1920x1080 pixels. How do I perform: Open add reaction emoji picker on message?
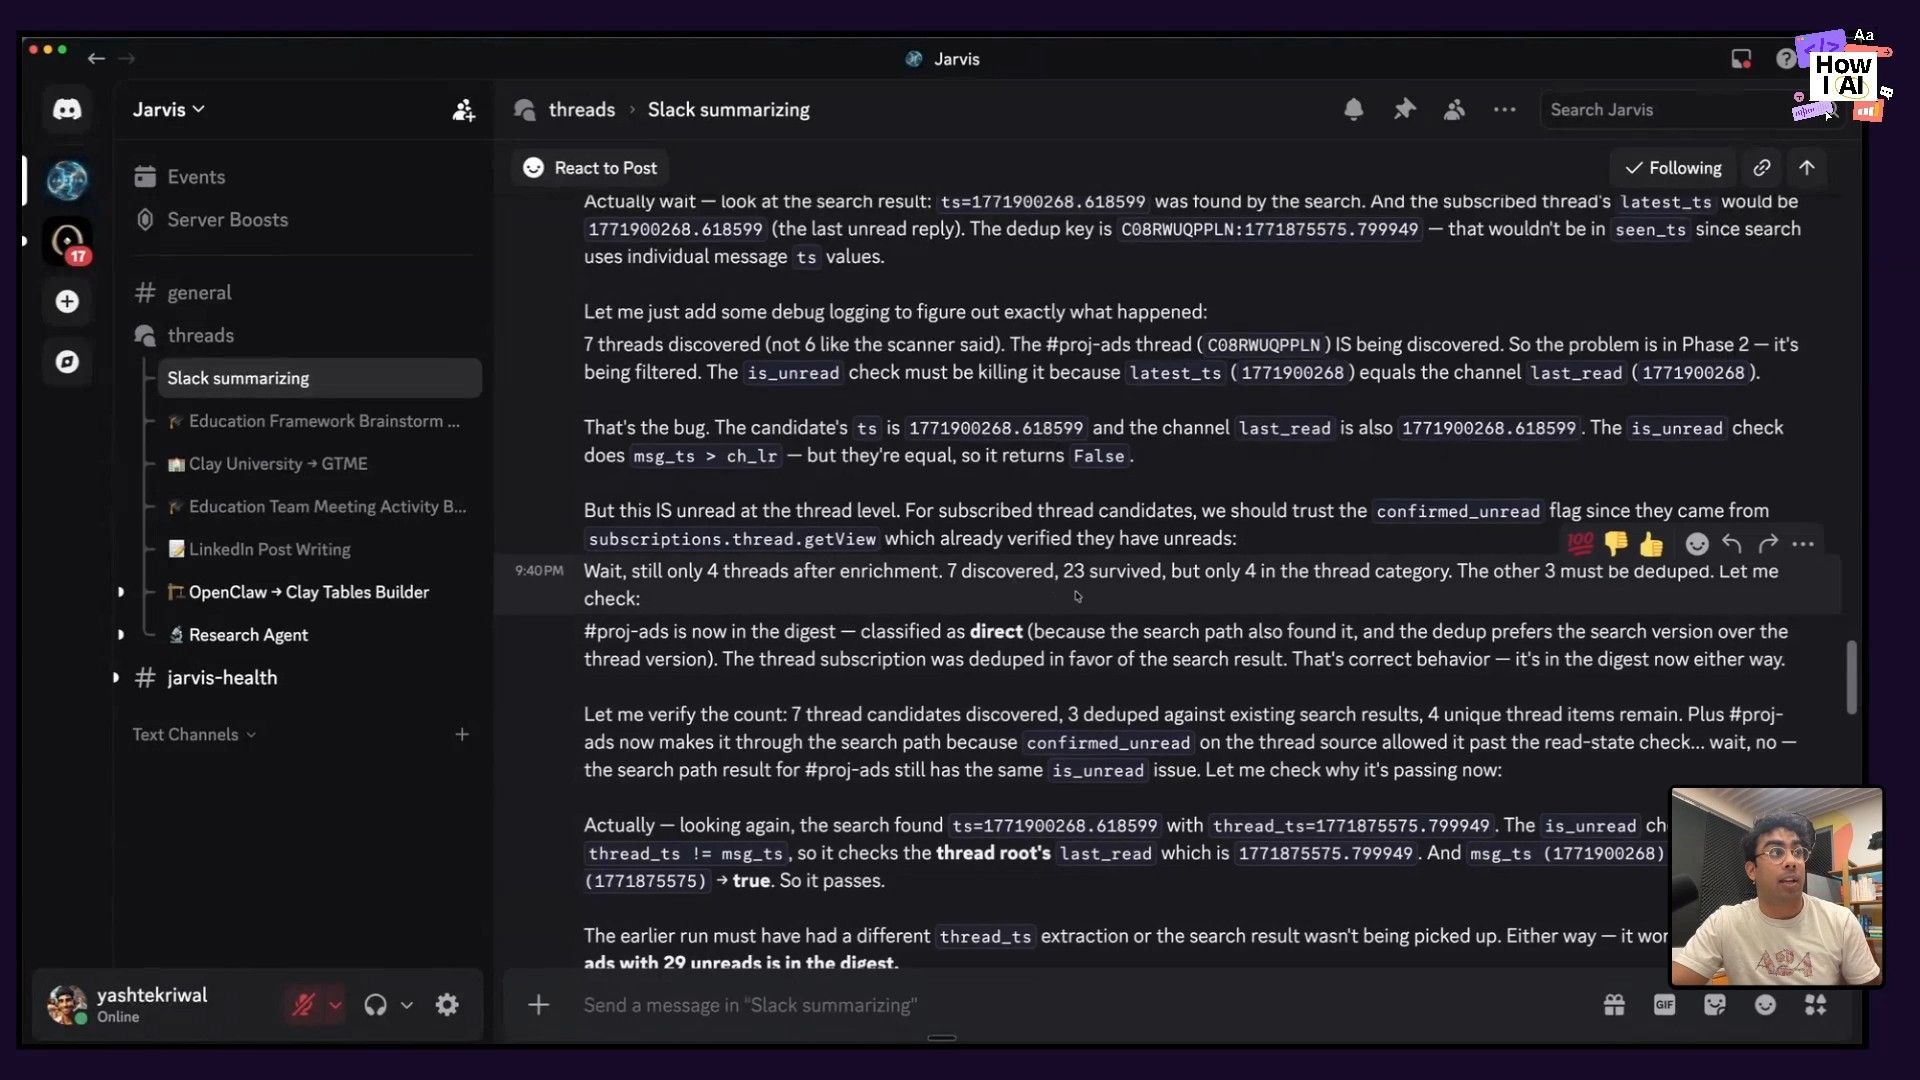coord(1697,544)
